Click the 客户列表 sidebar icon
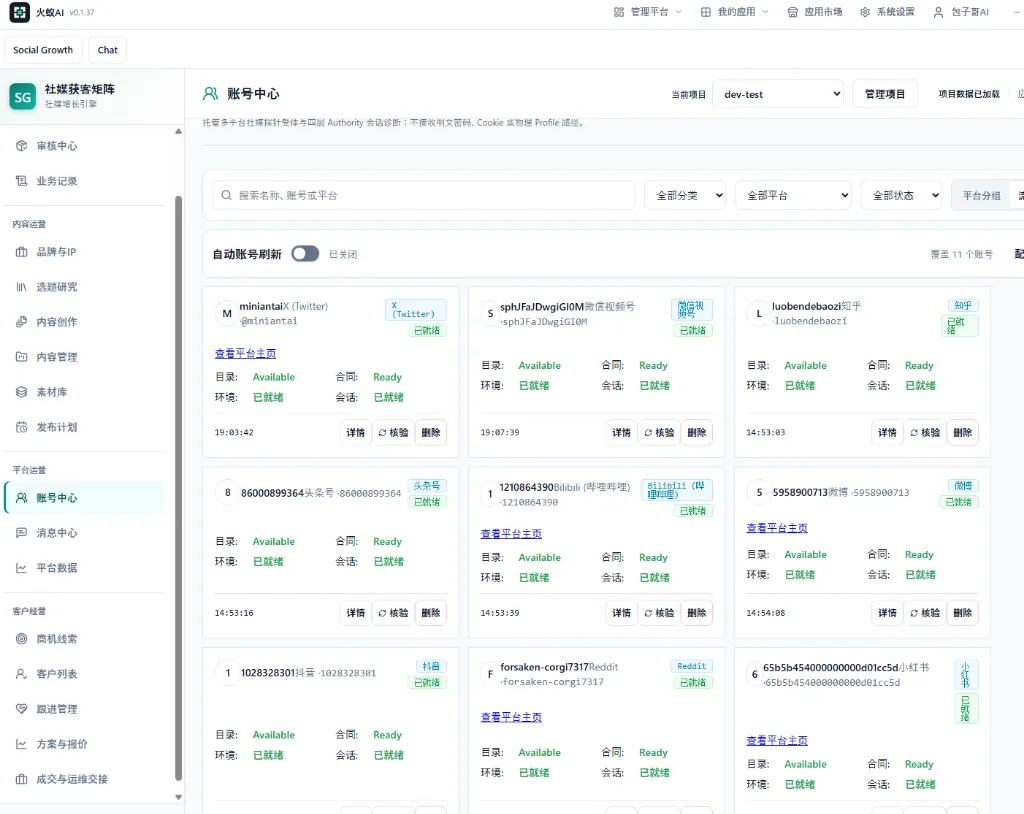The height and width of the screenshot is (814, 1024). [x=22, y=674]
